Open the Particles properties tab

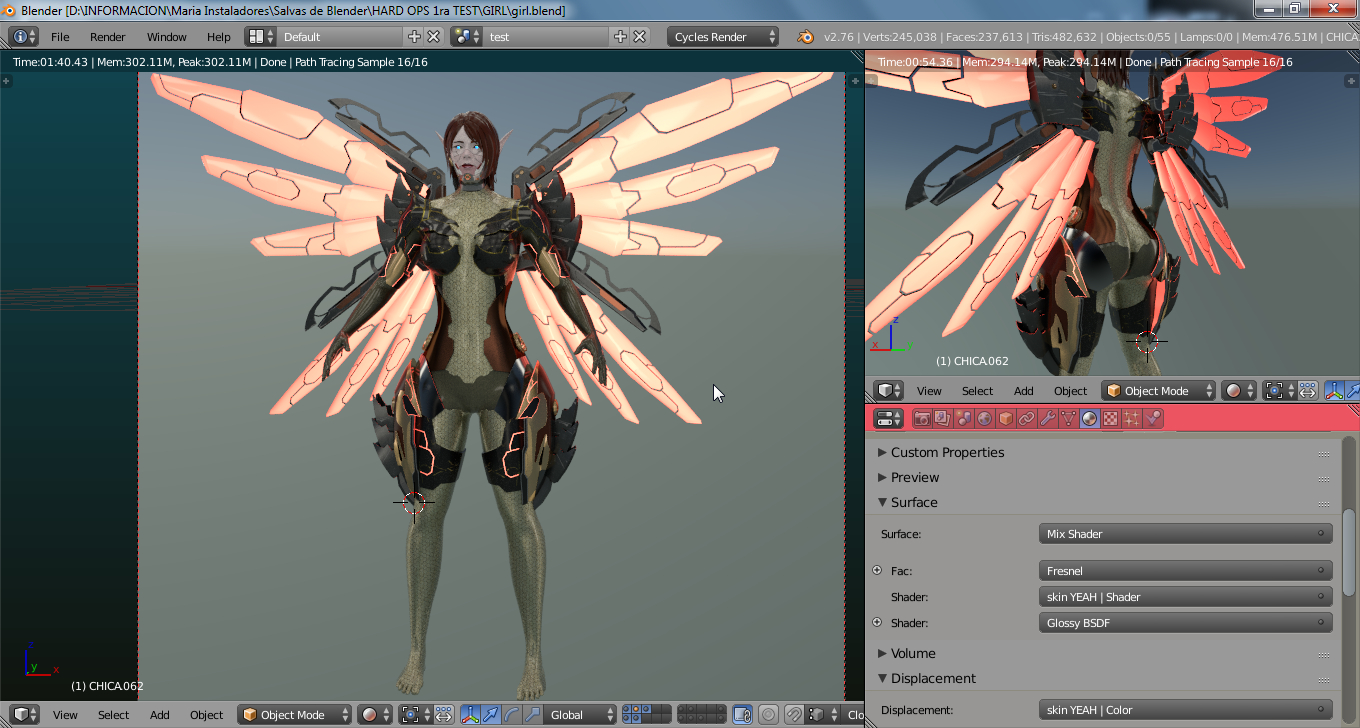point(1132,419)
